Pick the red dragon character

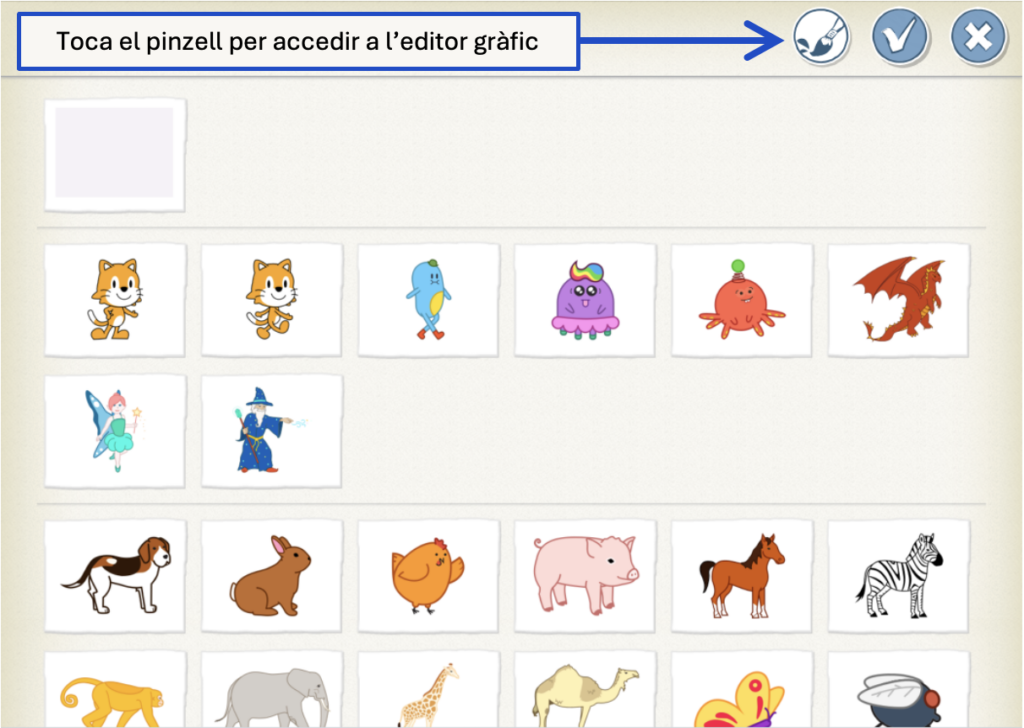point(898,299)
